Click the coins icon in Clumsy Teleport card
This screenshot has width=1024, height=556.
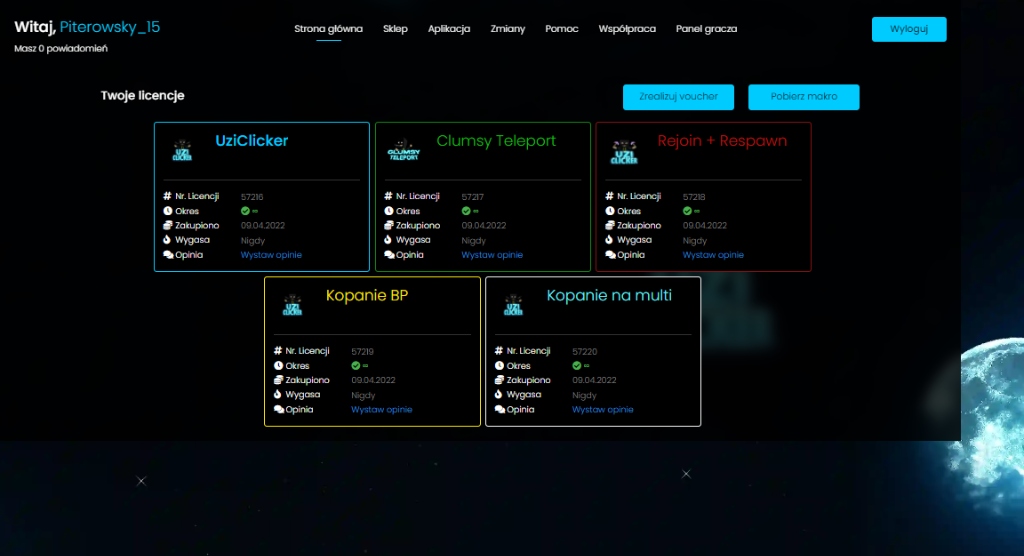point(389,225)
